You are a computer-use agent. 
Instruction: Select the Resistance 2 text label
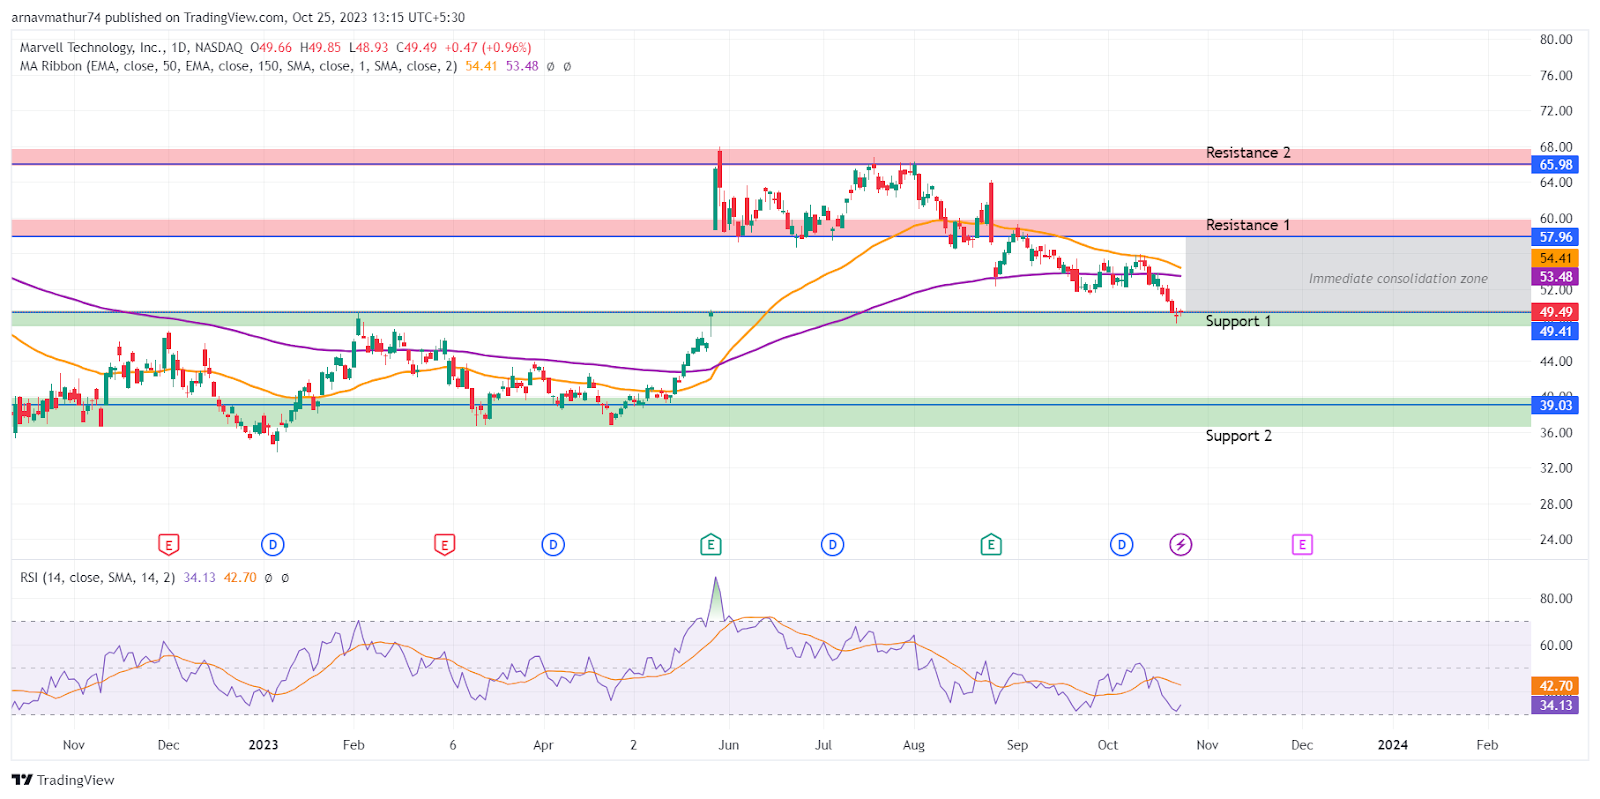coord(1248,153)
